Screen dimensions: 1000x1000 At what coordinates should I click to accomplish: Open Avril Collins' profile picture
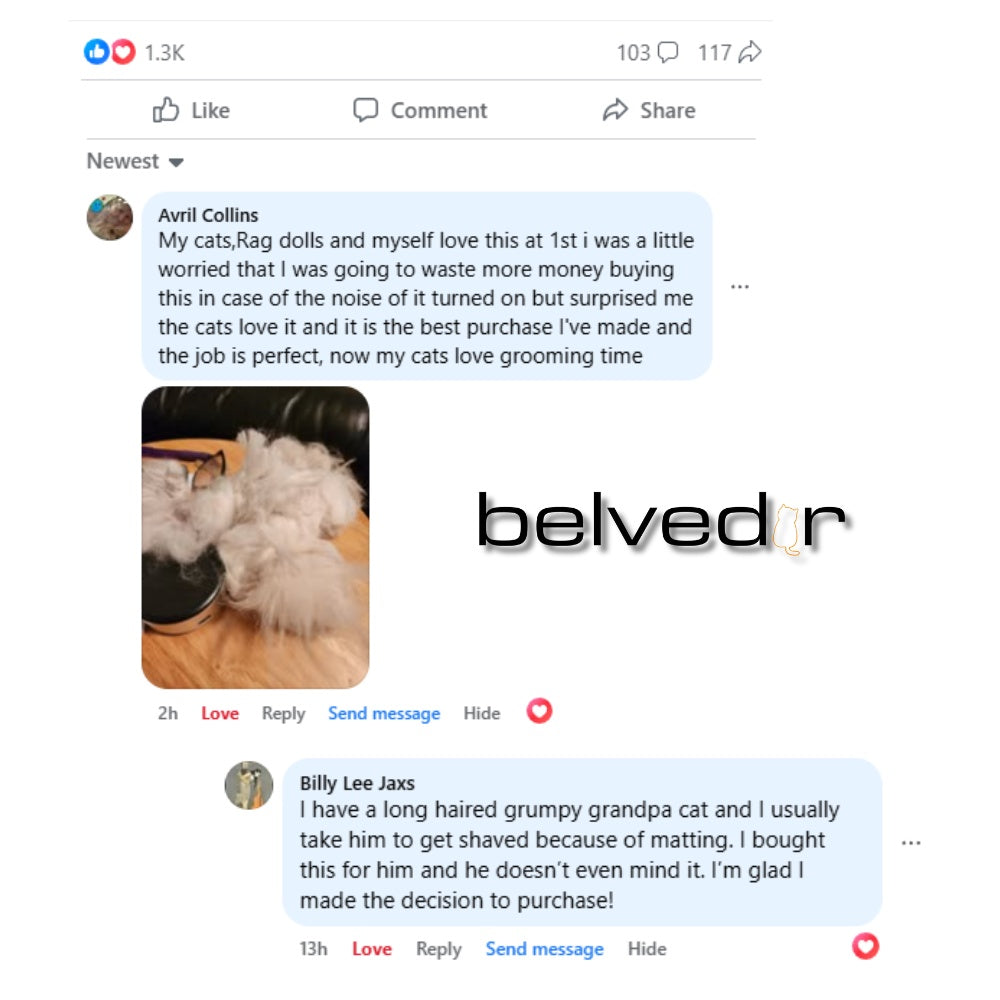[x=110, y=217]
